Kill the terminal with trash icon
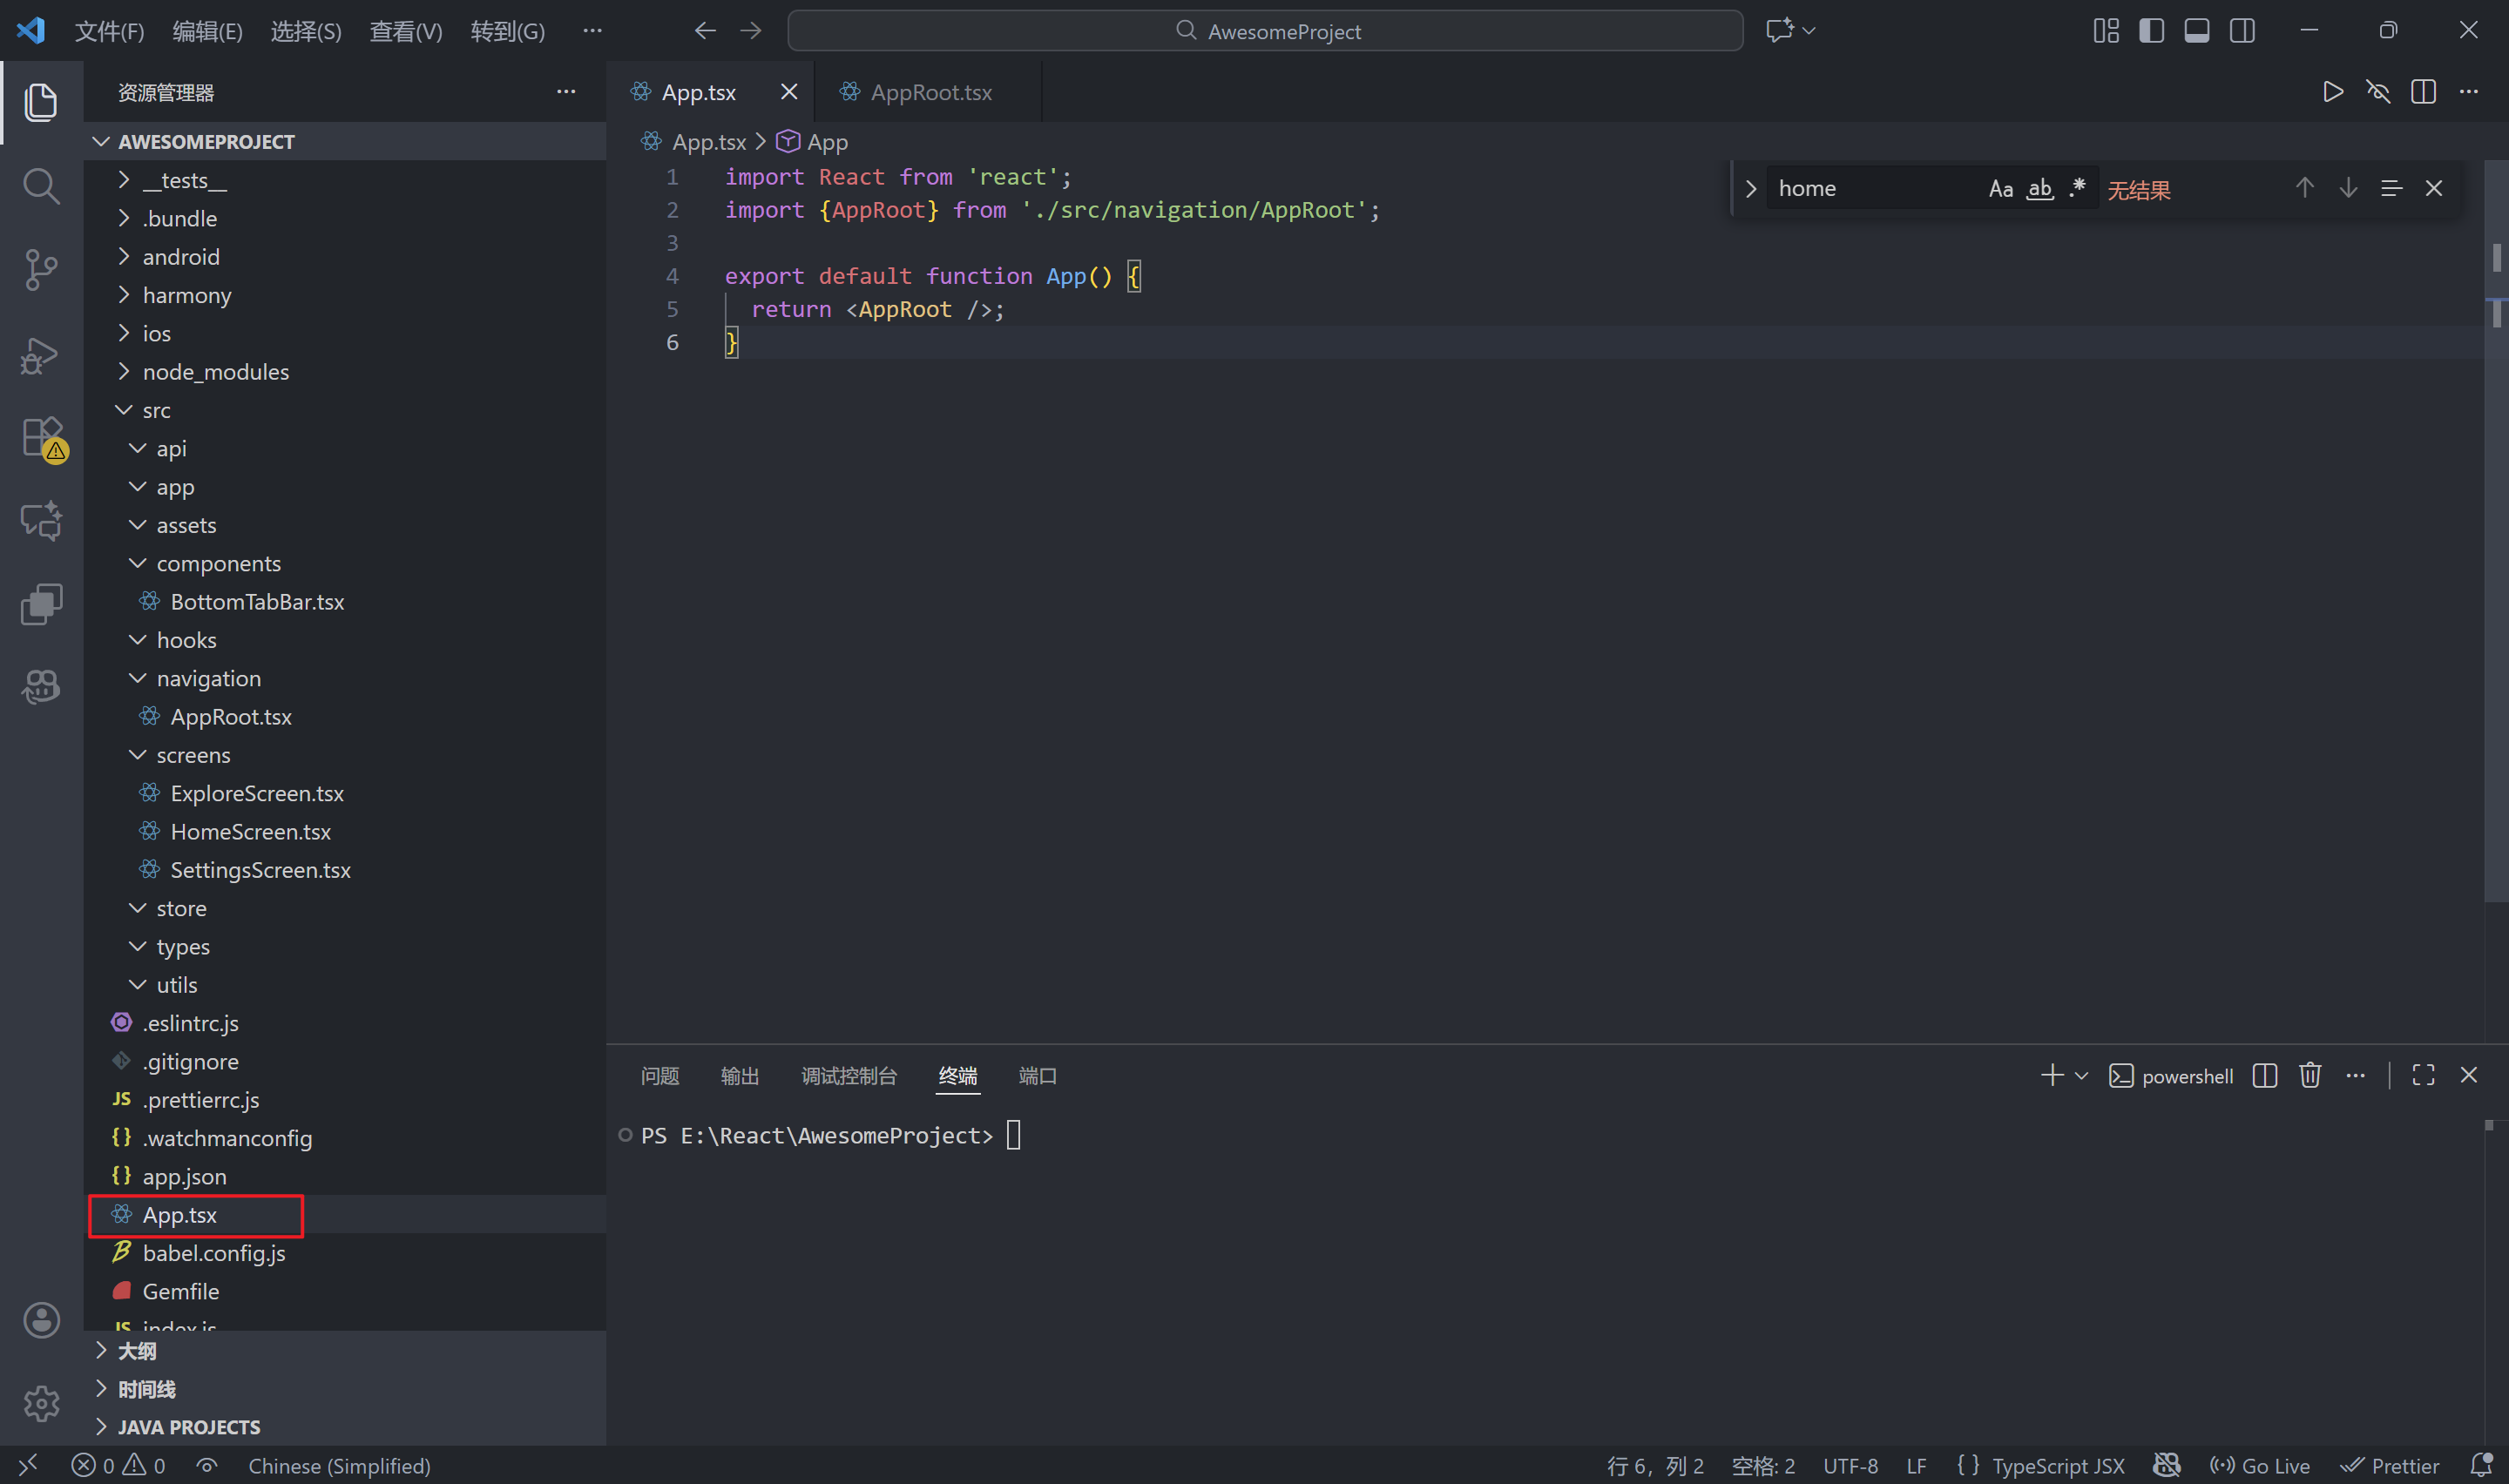 [x=2310, y=1075]
